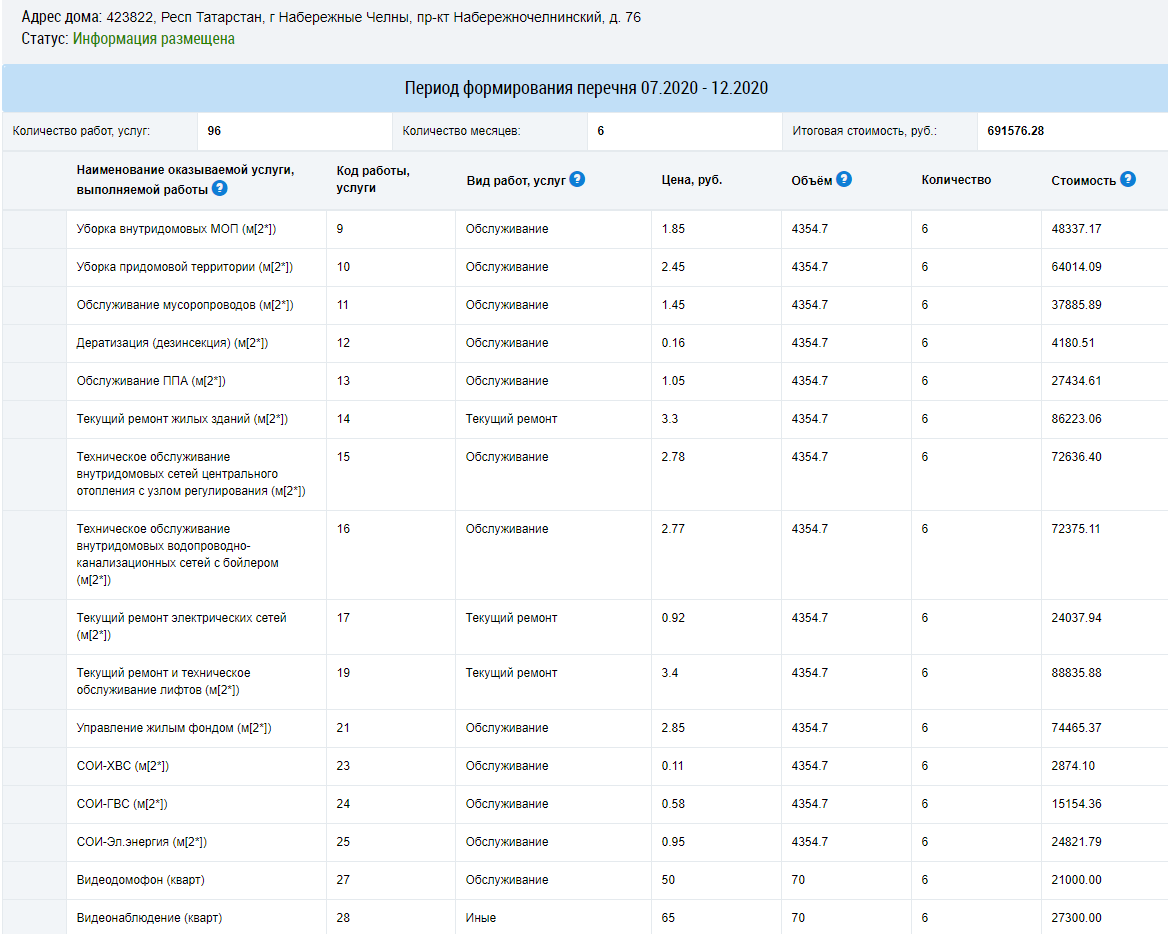The width and height of the screenshot is (1168, 934).
Task: Click cost value 86223.06
Action: click(x=1076, y=419)
